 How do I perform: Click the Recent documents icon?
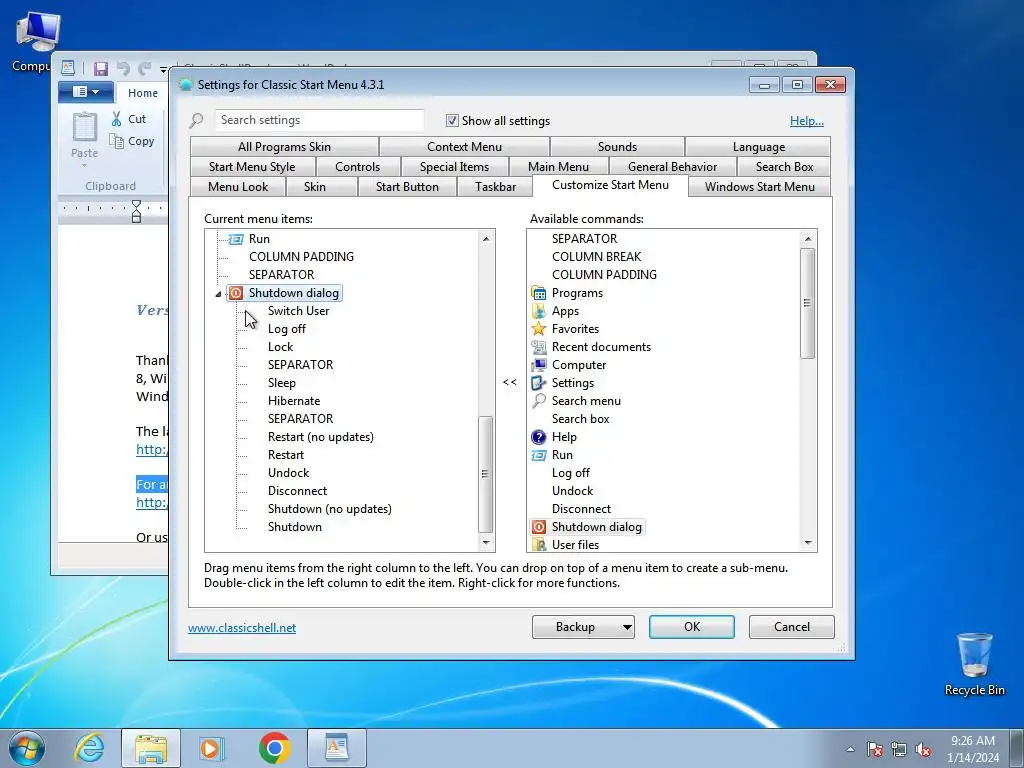tap(539, 347)
